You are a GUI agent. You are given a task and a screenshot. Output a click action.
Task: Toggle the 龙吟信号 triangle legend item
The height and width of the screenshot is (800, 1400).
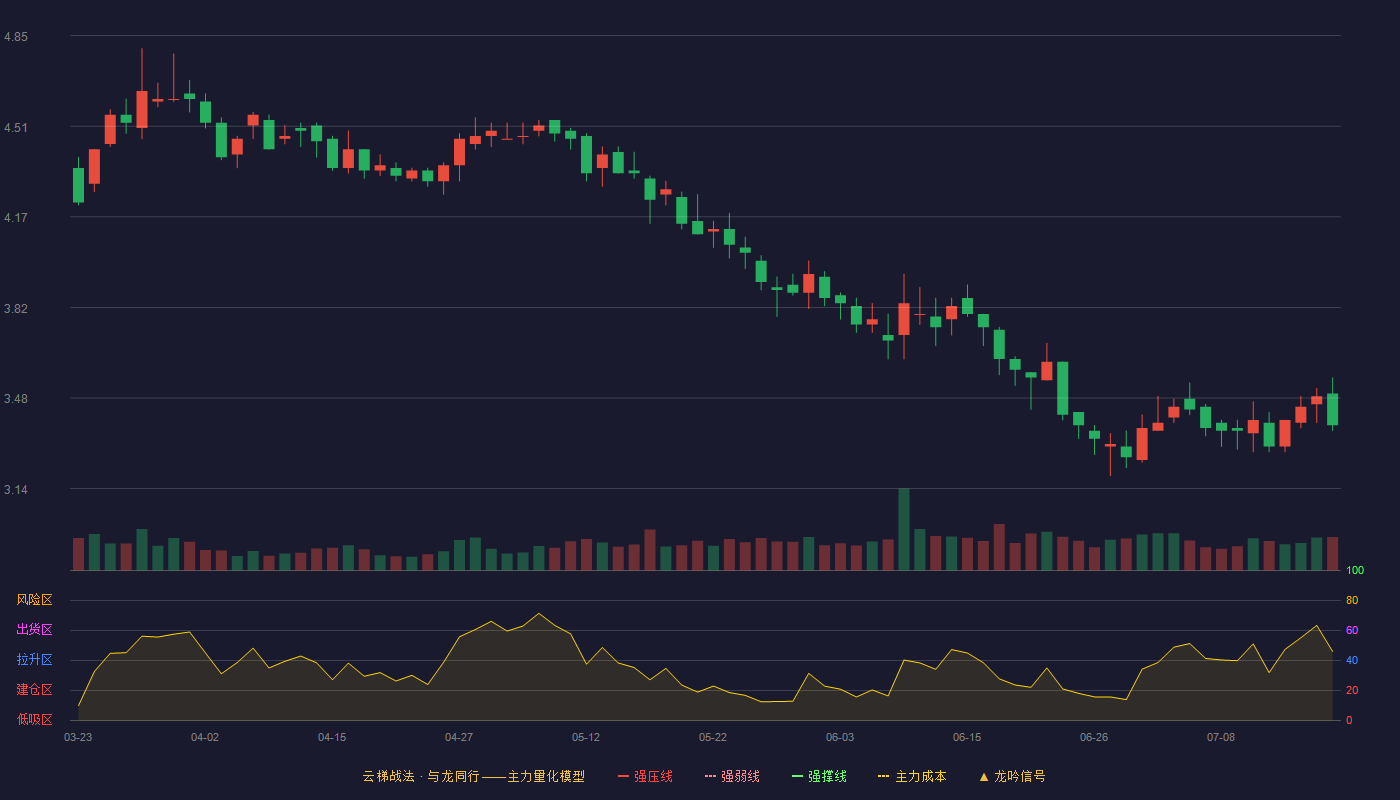tap(1012, 776)
